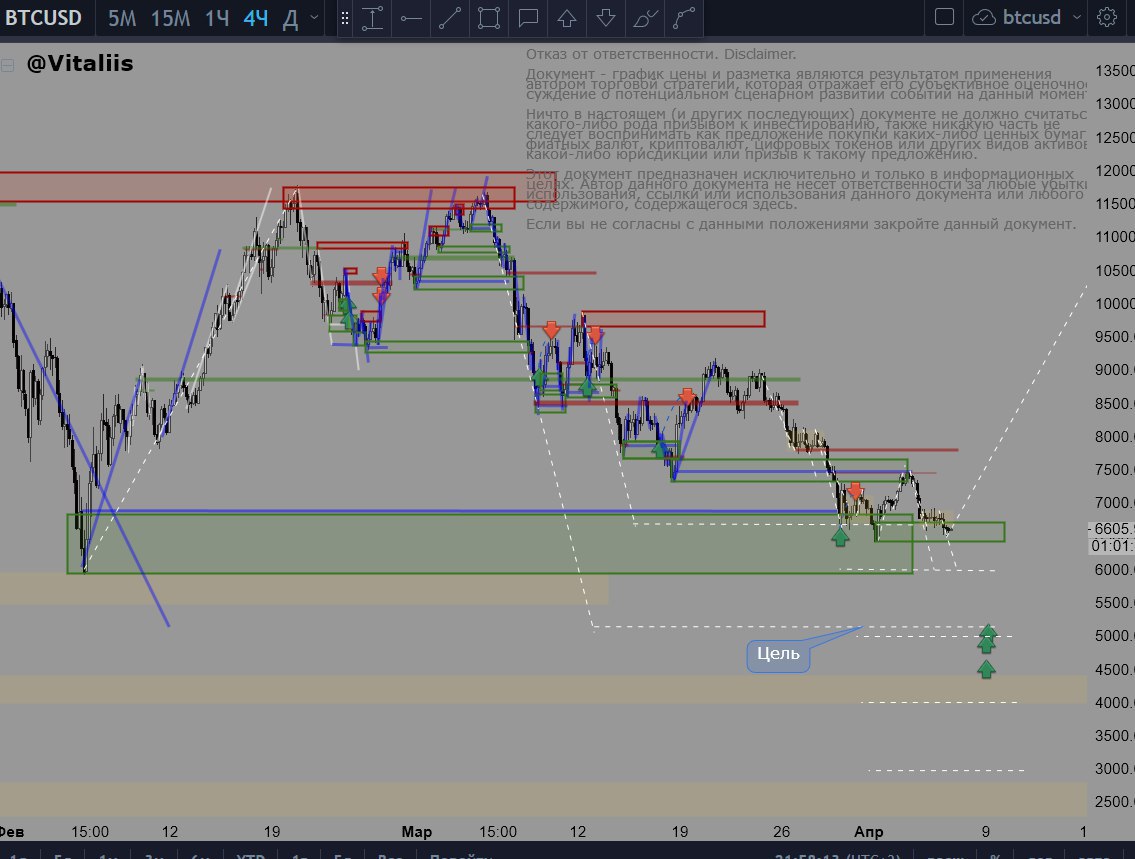
Task: Switch to the 1Ч timeframe
Action: (217, 18)
